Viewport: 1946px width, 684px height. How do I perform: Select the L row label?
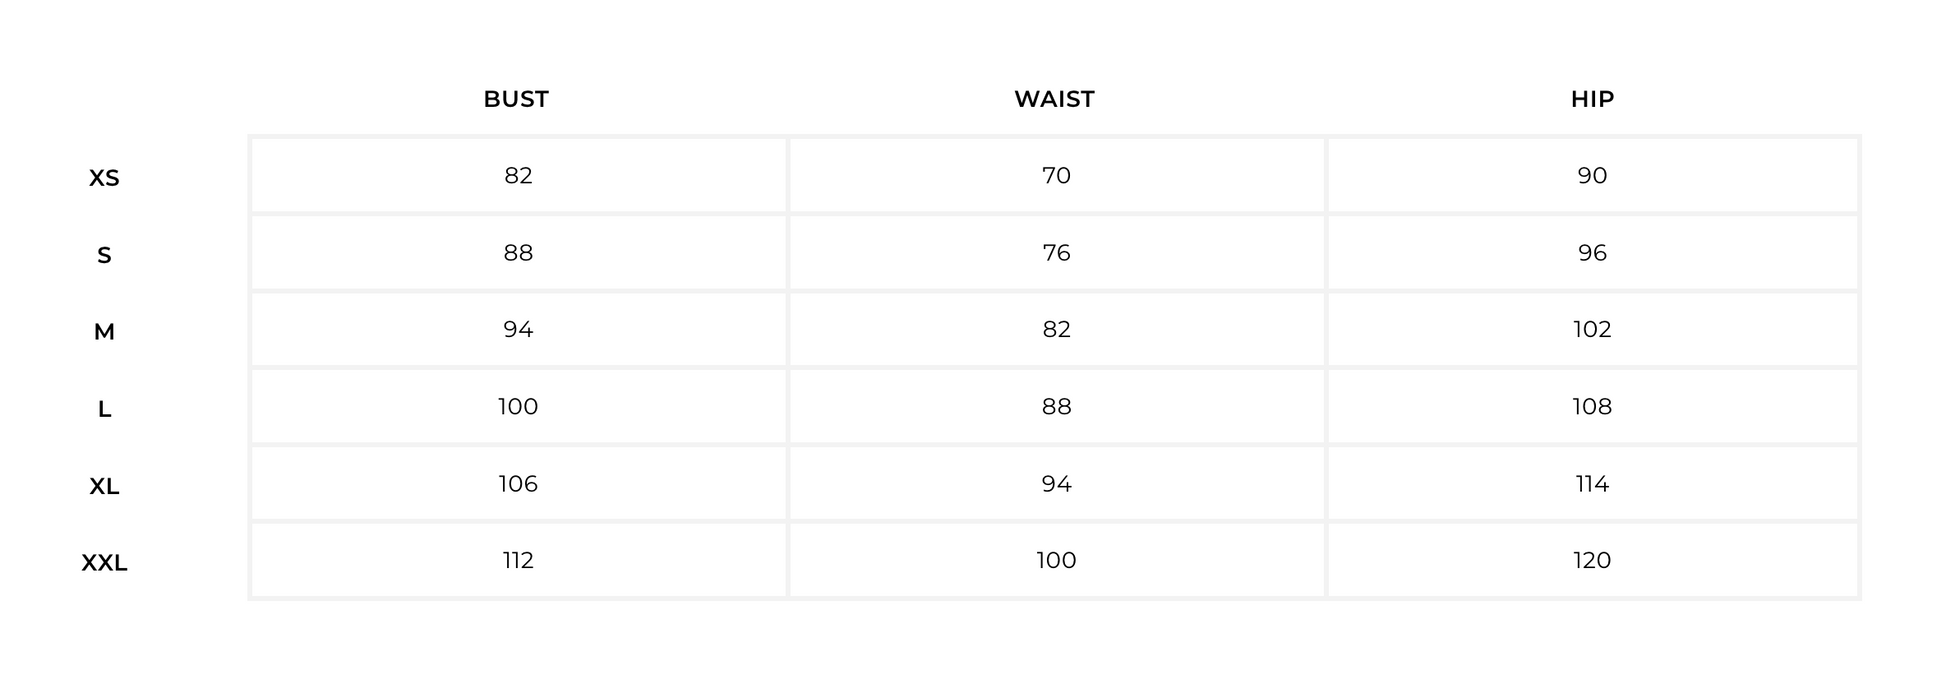click(x=104, y=409)
